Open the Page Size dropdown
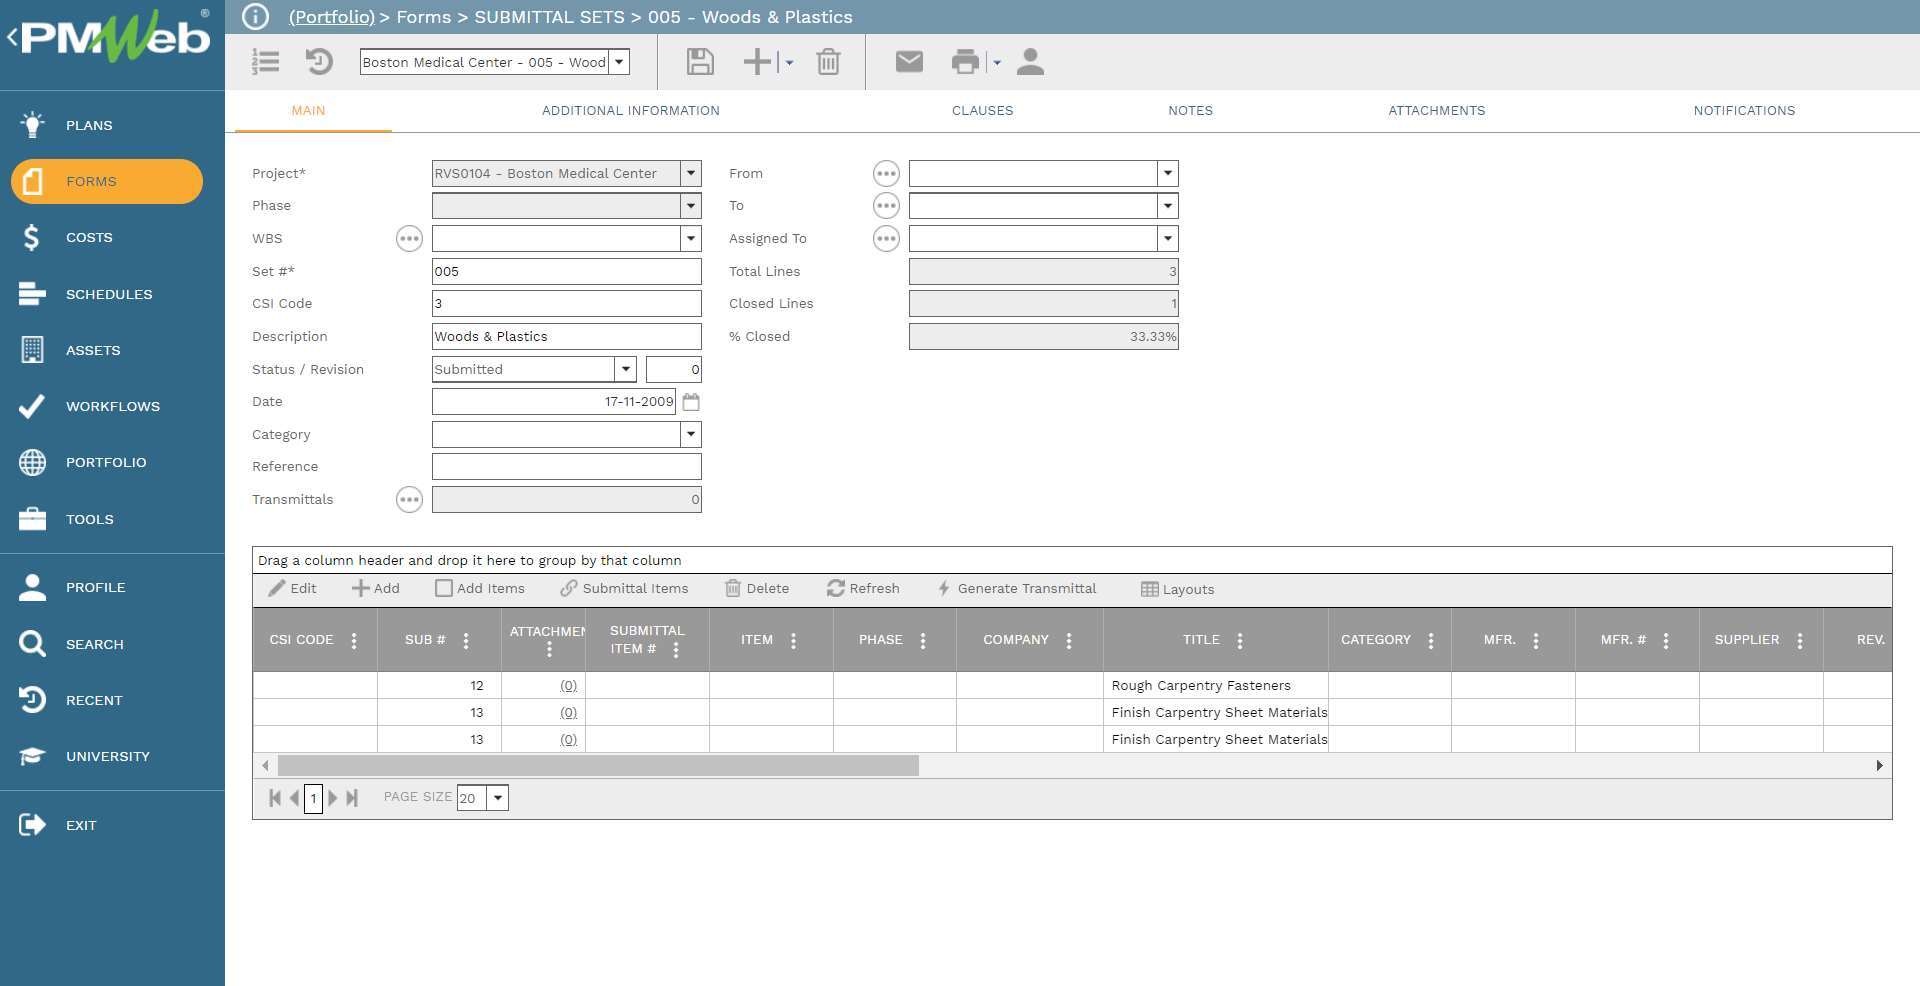The height and width of the screenshot is (986, 1920). (x=497, y=798)
